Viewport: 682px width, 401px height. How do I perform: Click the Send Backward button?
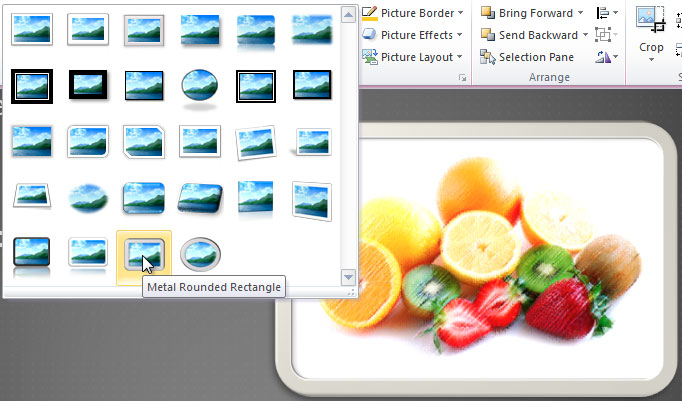click(x=528, y=35)
